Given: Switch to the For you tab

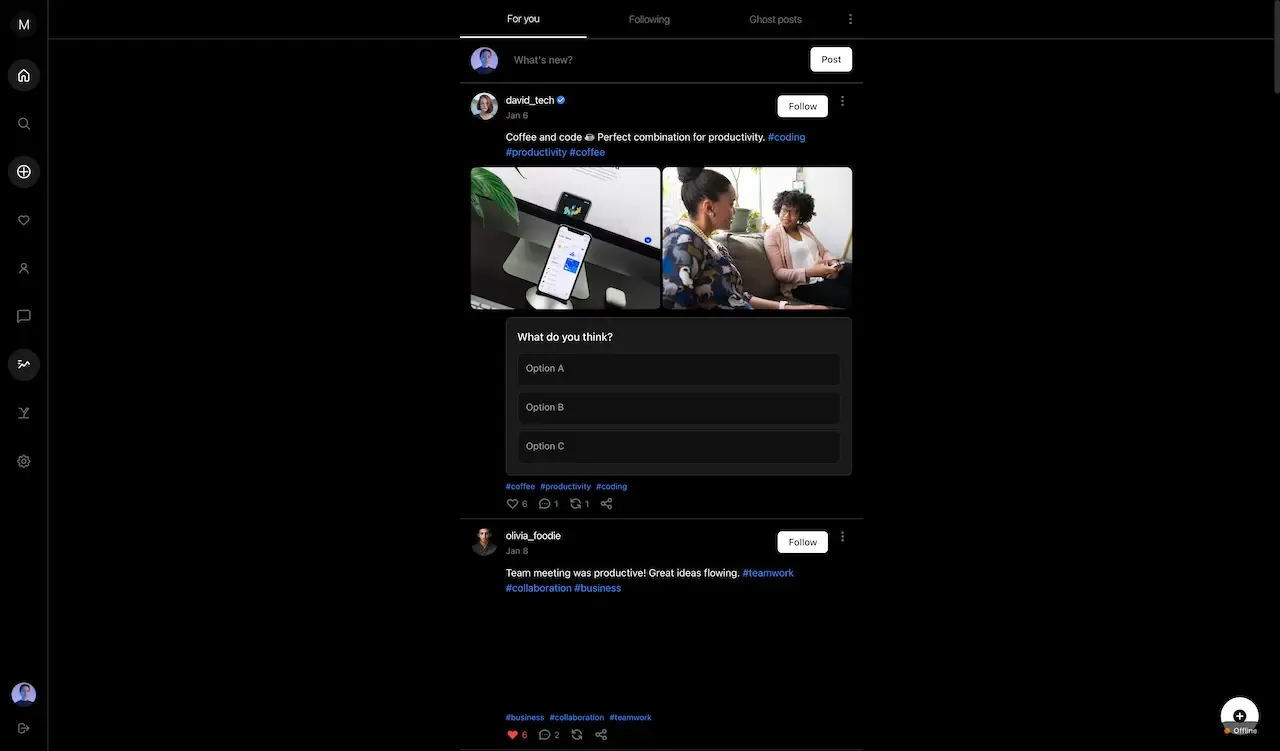Looking at the screenshot, I should click(x=523, y=19).
